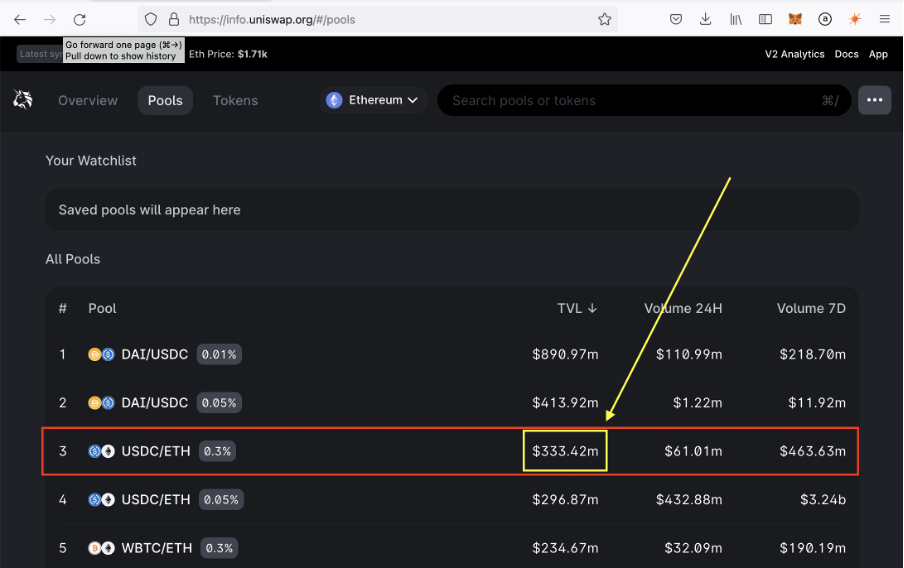Open the MetaMask fox extension

[795, 20]
